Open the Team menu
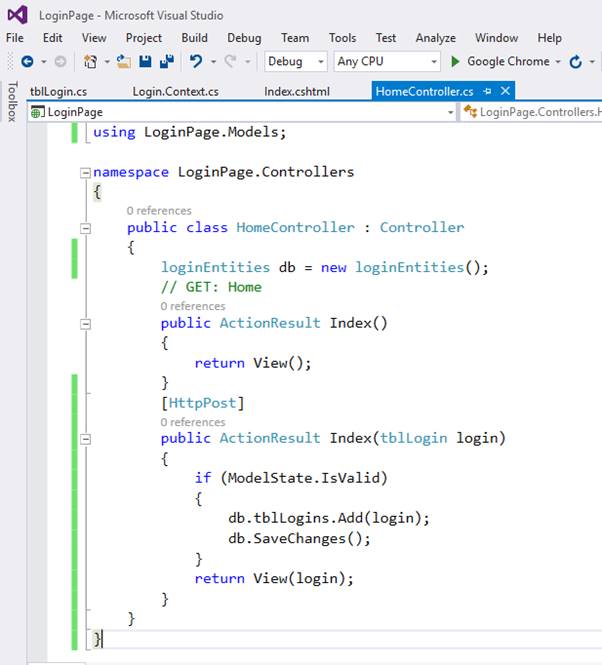Image resolution: width=602 pixels, height=665 pixels. 295,38
